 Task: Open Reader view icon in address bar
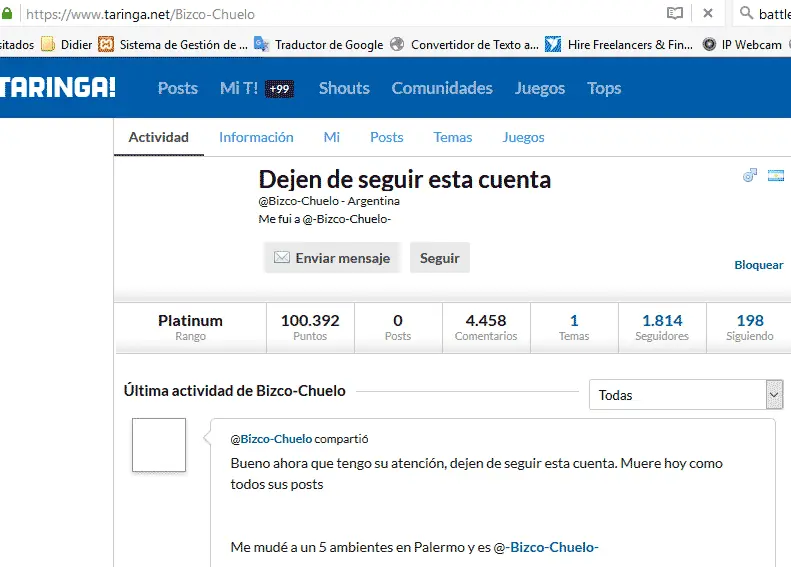coord(675,14)
